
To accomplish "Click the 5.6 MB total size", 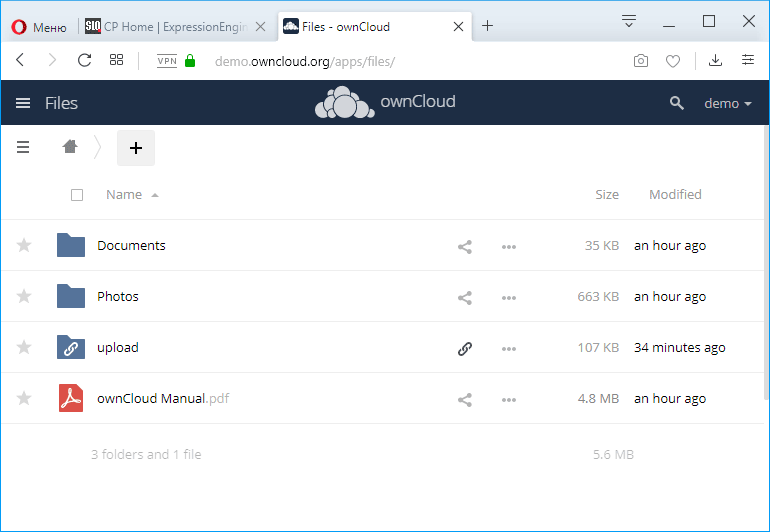I will point(613,454).
